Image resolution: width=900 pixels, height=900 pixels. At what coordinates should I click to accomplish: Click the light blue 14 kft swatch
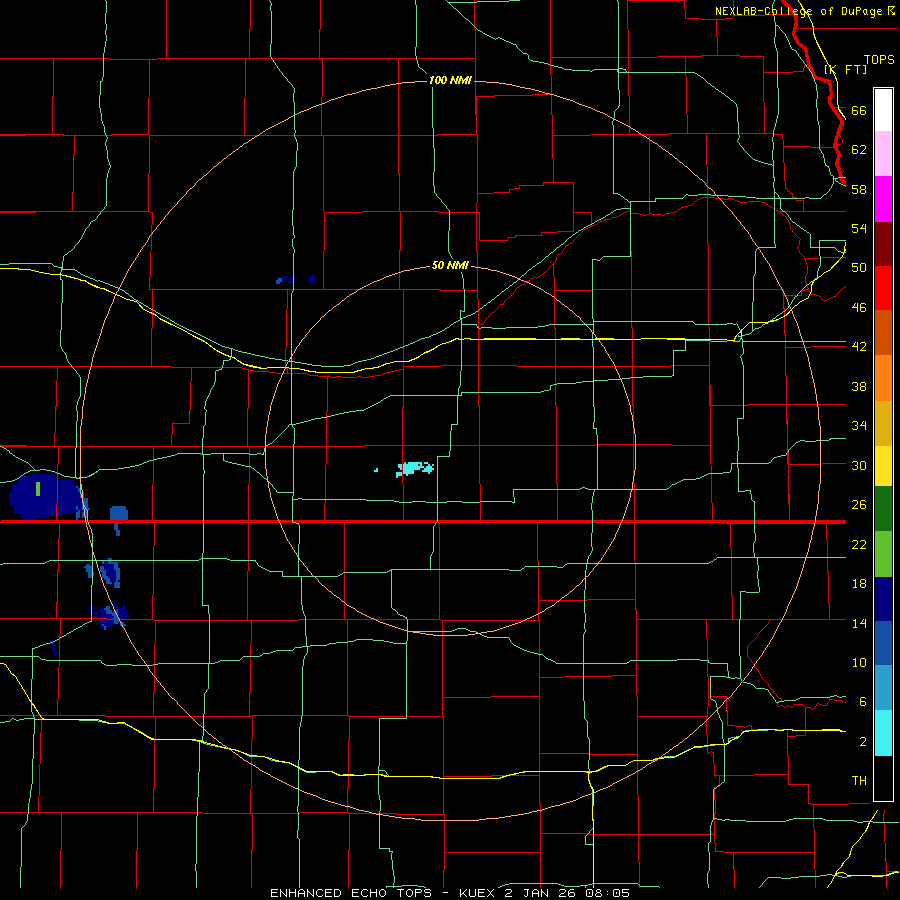883,688
